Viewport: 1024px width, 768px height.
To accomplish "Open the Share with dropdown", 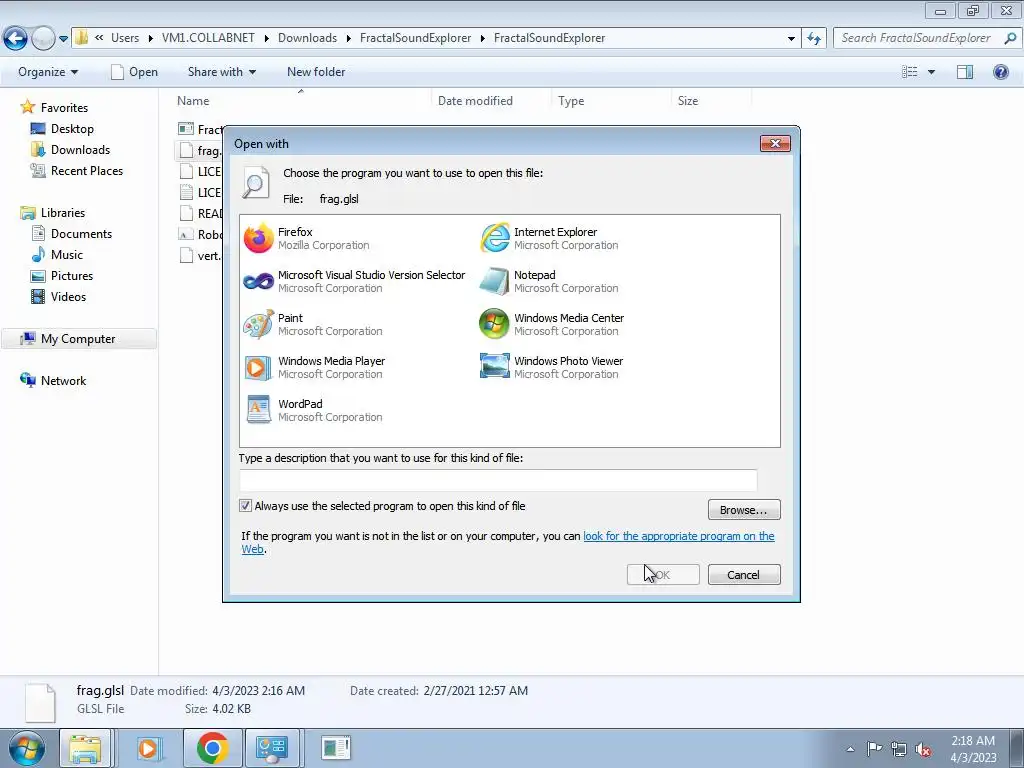I will point(221,72).
